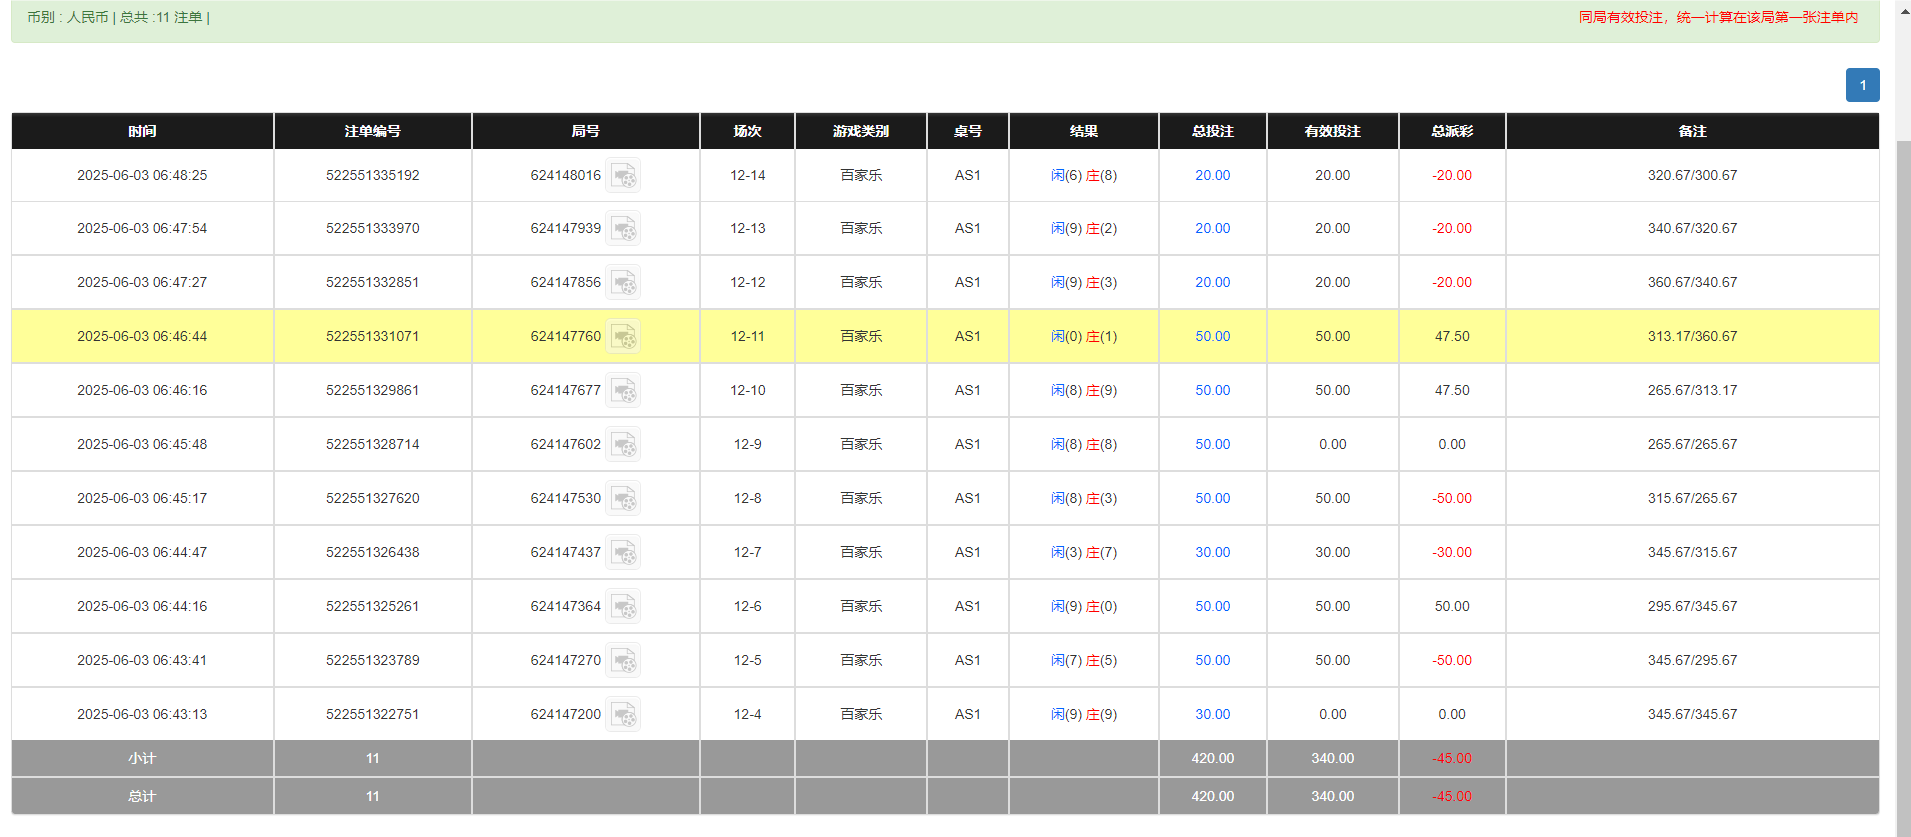Click replay icon for round 624147200
The image size is (1911, 837).
(623, 715)
